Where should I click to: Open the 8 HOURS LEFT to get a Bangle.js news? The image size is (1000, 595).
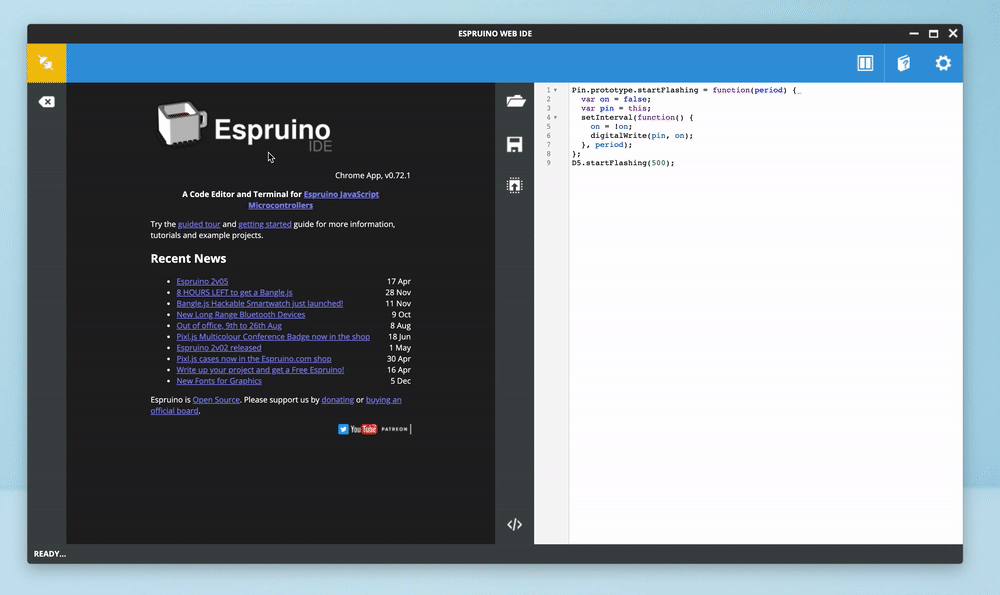point(234,292)
